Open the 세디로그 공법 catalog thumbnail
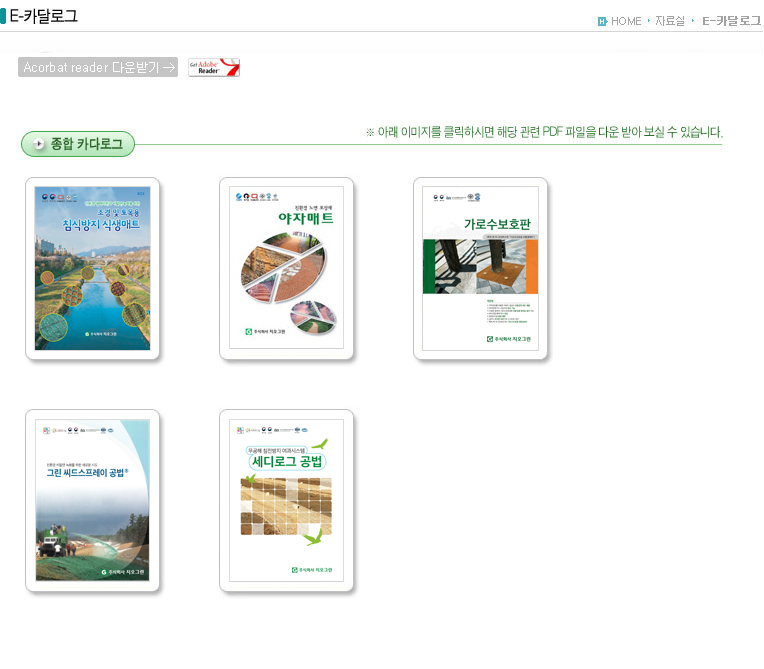 click(287, 500)
